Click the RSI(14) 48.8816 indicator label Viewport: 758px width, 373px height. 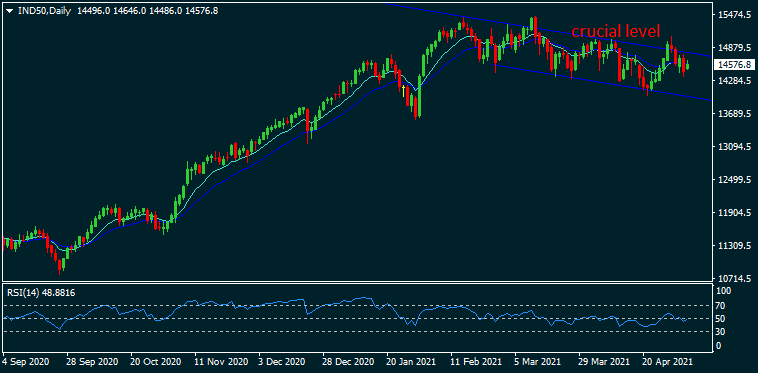[40, 292]
